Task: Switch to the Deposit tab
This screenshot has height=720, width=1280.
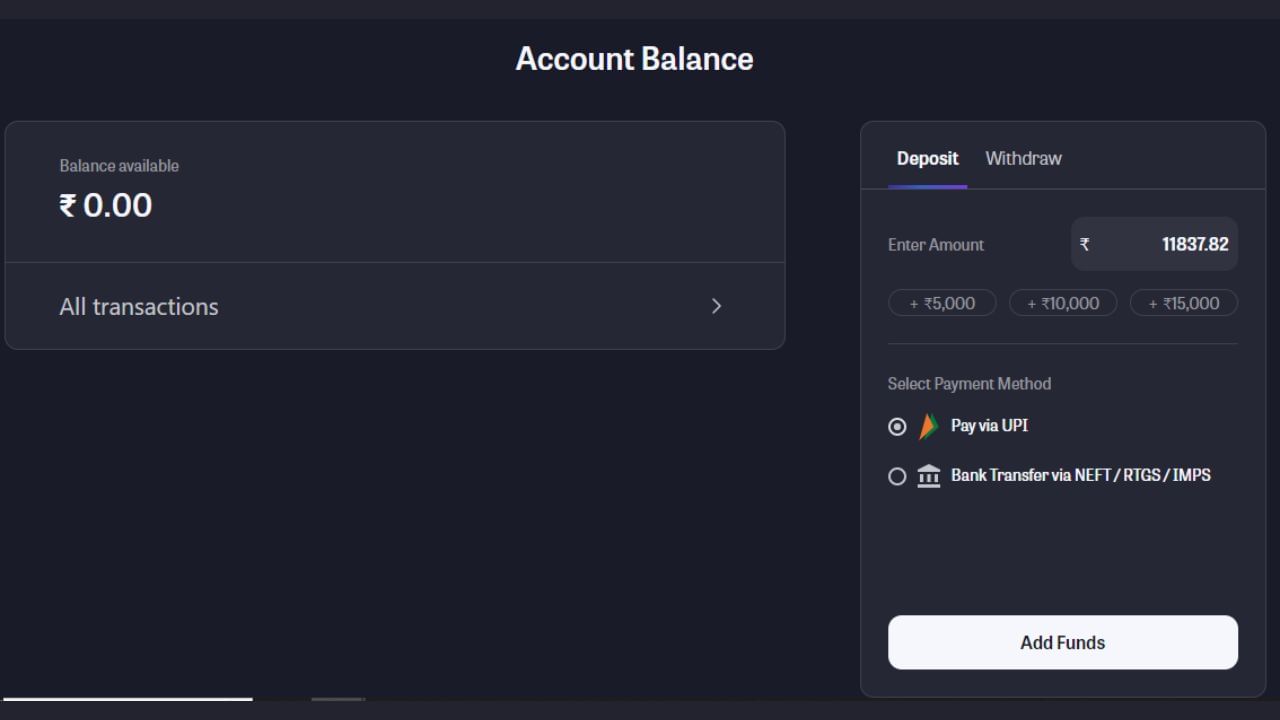Action: point(927,158)
